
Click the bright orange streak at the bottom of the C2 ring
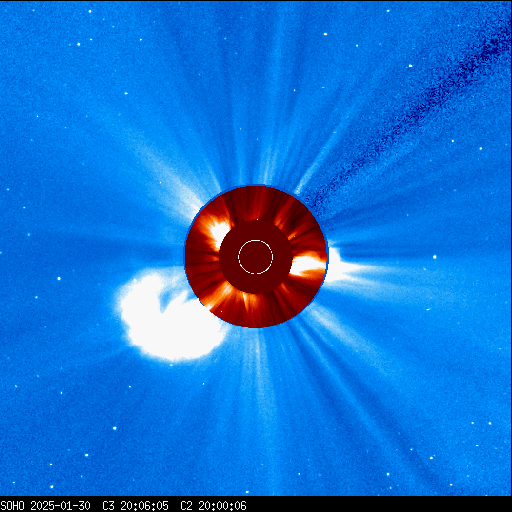[x=249, y=302]
